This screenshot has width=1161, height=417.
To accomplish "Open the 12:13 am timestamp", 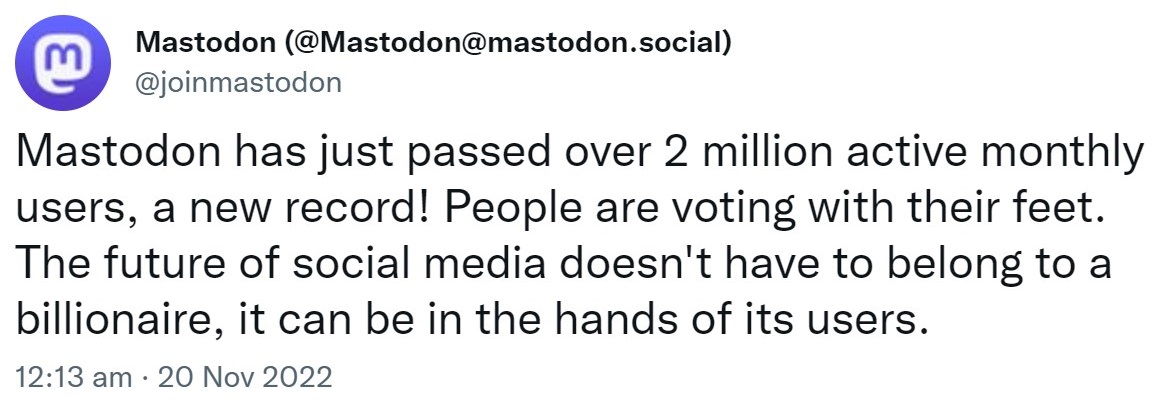I will click(73, 378).
